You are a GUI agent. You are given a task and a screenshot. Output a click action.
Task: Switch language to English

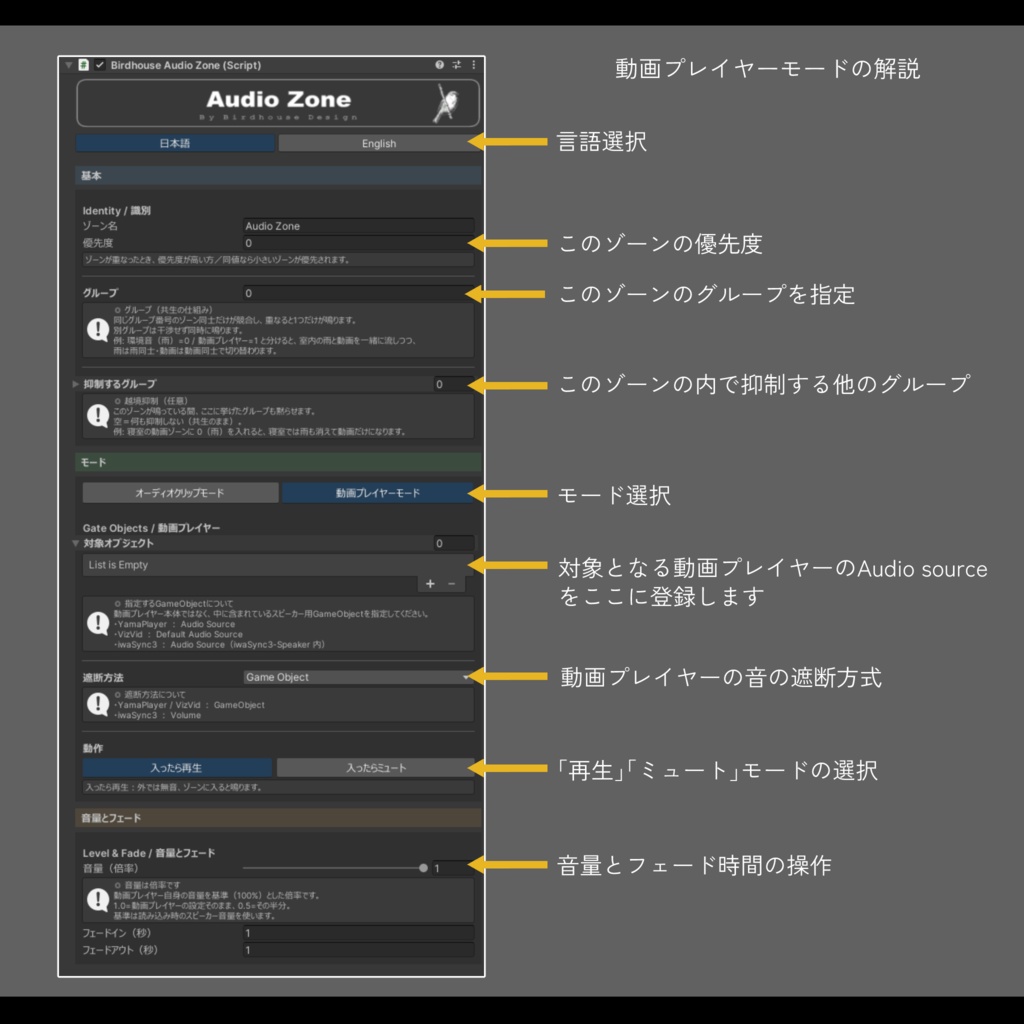click(378, 143)
